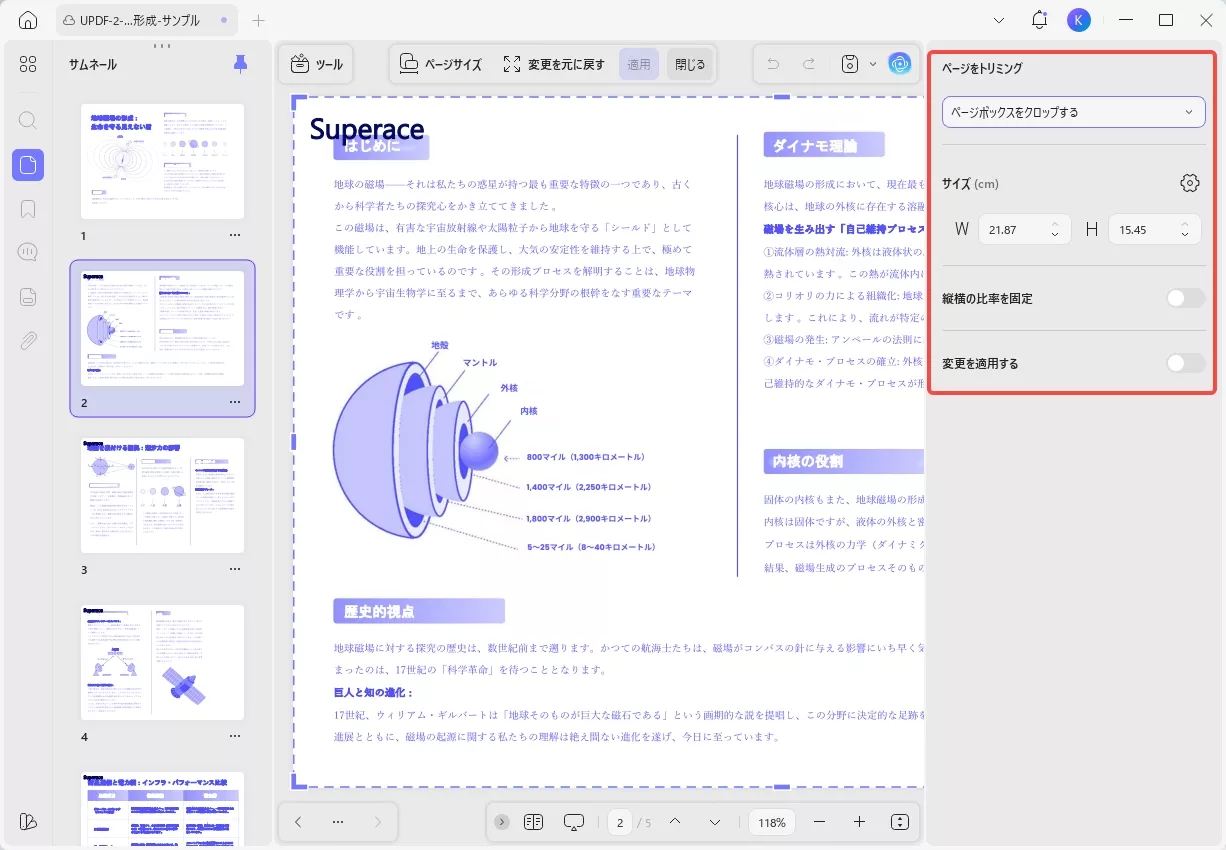Open a new tab with plus icon

click(x=258, y=20)
